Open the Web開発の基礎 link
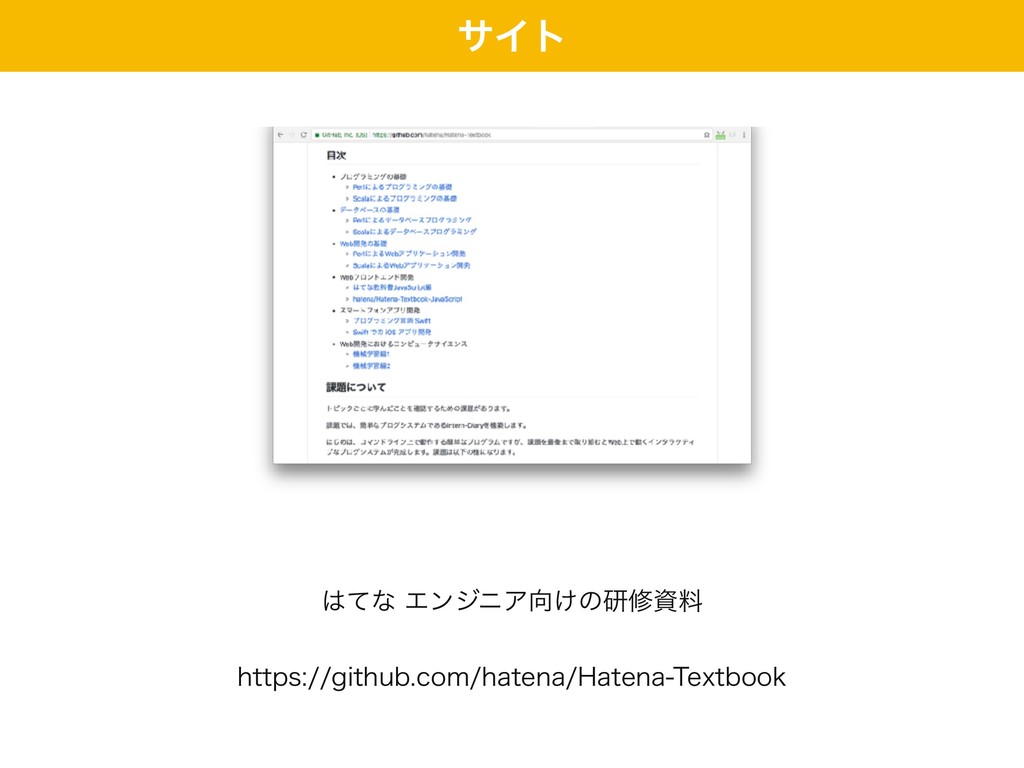Screen dimensions: 1024x768 pos(363,243)
